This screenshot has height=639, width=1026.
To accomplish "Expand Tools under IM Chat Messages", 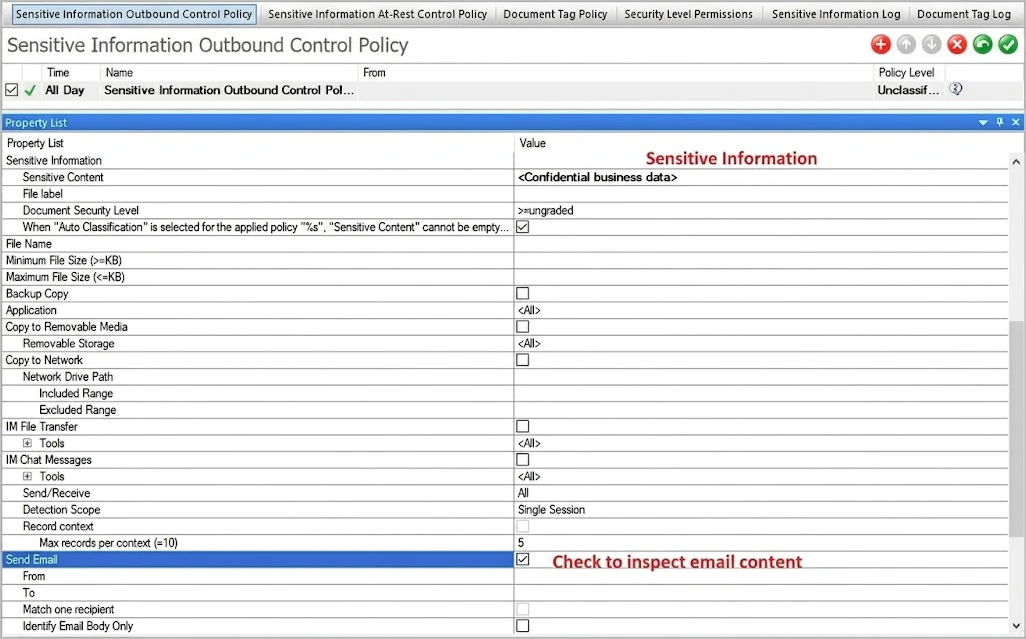I will pos(27,476).
